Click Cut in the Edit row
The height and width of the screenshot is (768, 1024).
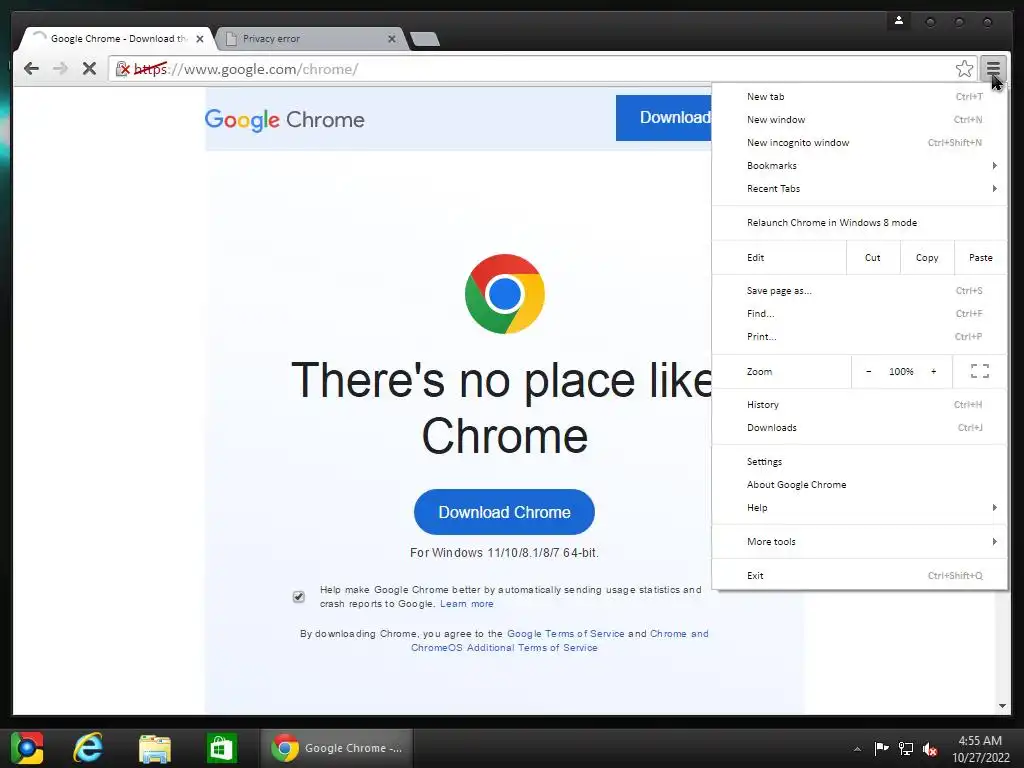click(x=873, y=258)
